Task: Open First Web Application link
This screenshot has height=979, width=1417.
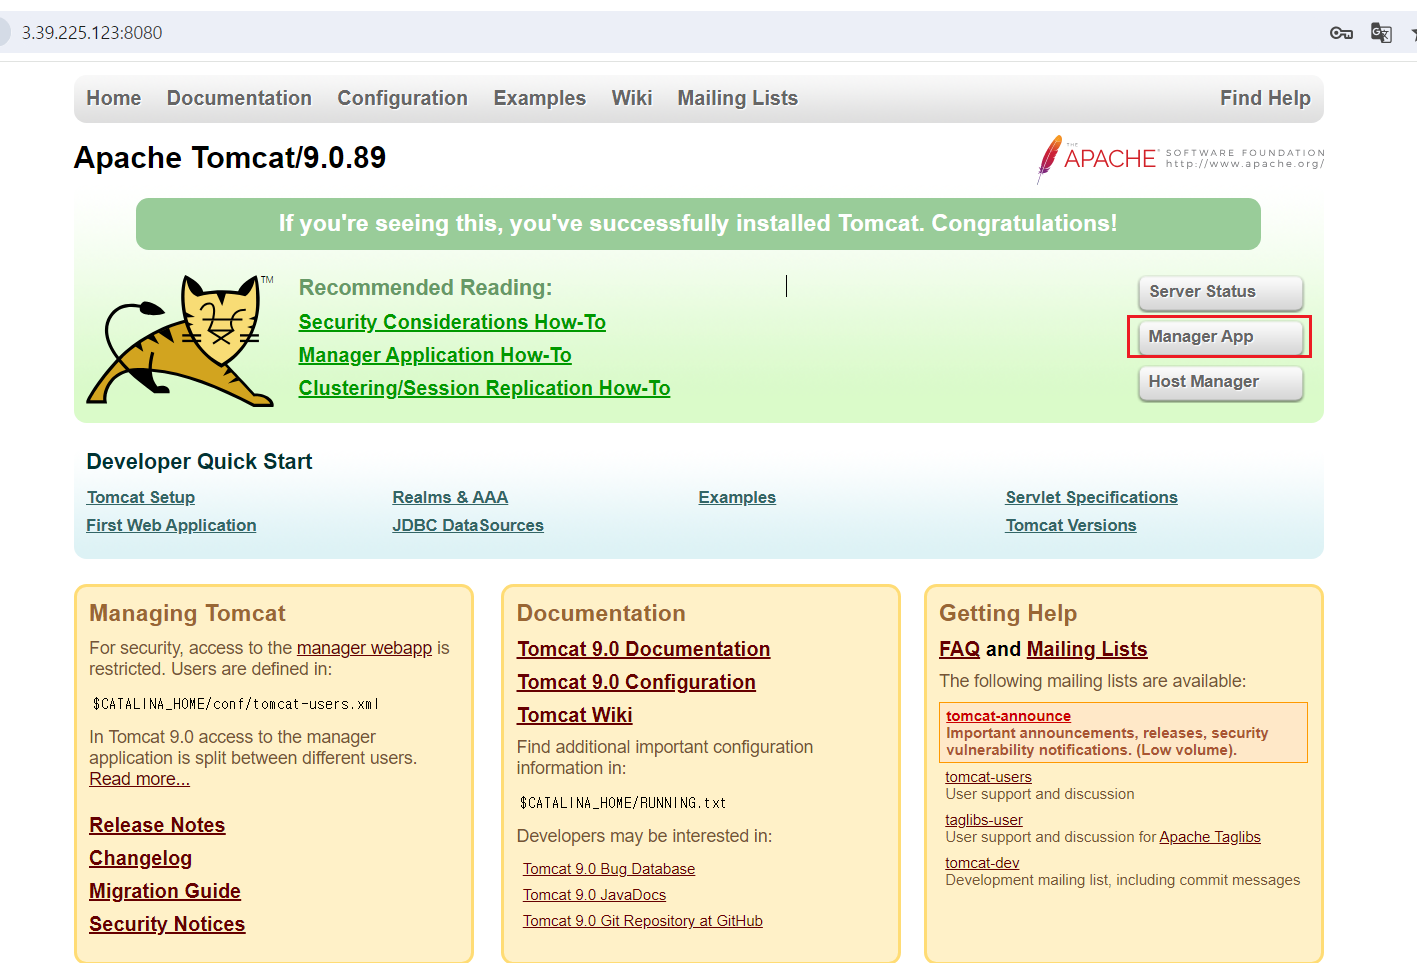Action: [171, 525]
